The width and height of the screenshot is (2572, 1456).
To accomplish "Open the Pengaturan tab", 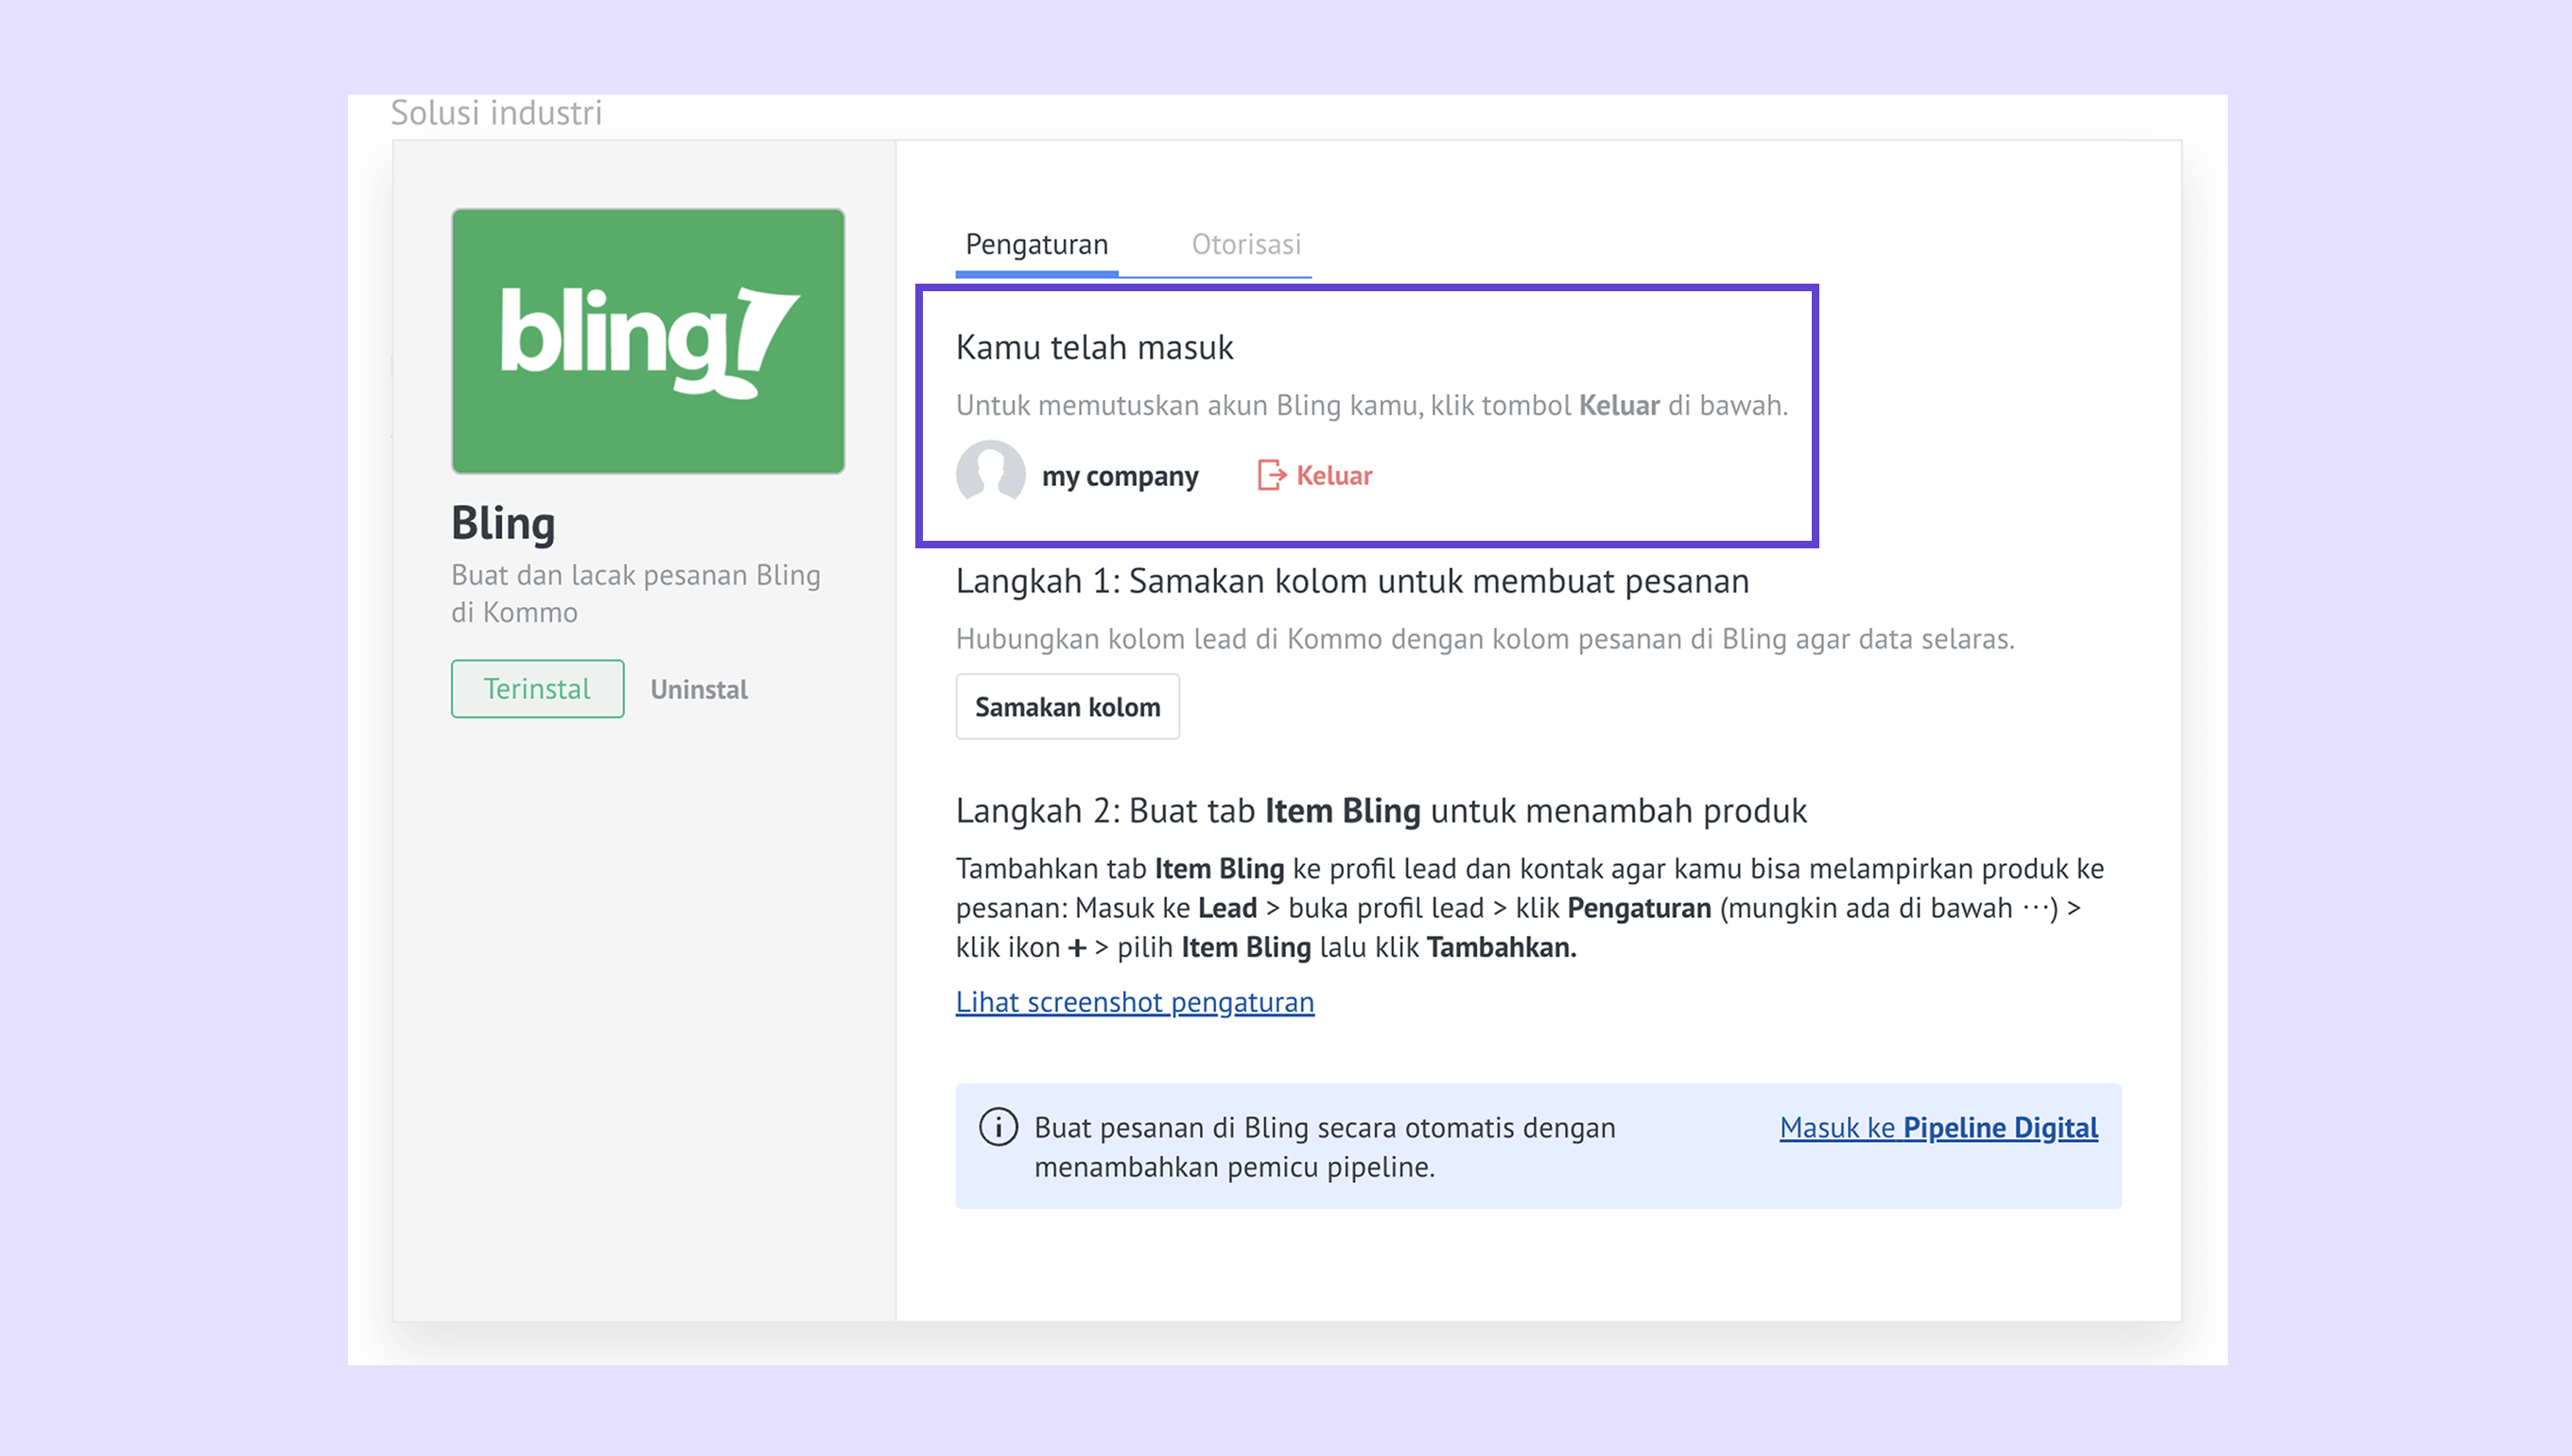I will (1037, 244).
